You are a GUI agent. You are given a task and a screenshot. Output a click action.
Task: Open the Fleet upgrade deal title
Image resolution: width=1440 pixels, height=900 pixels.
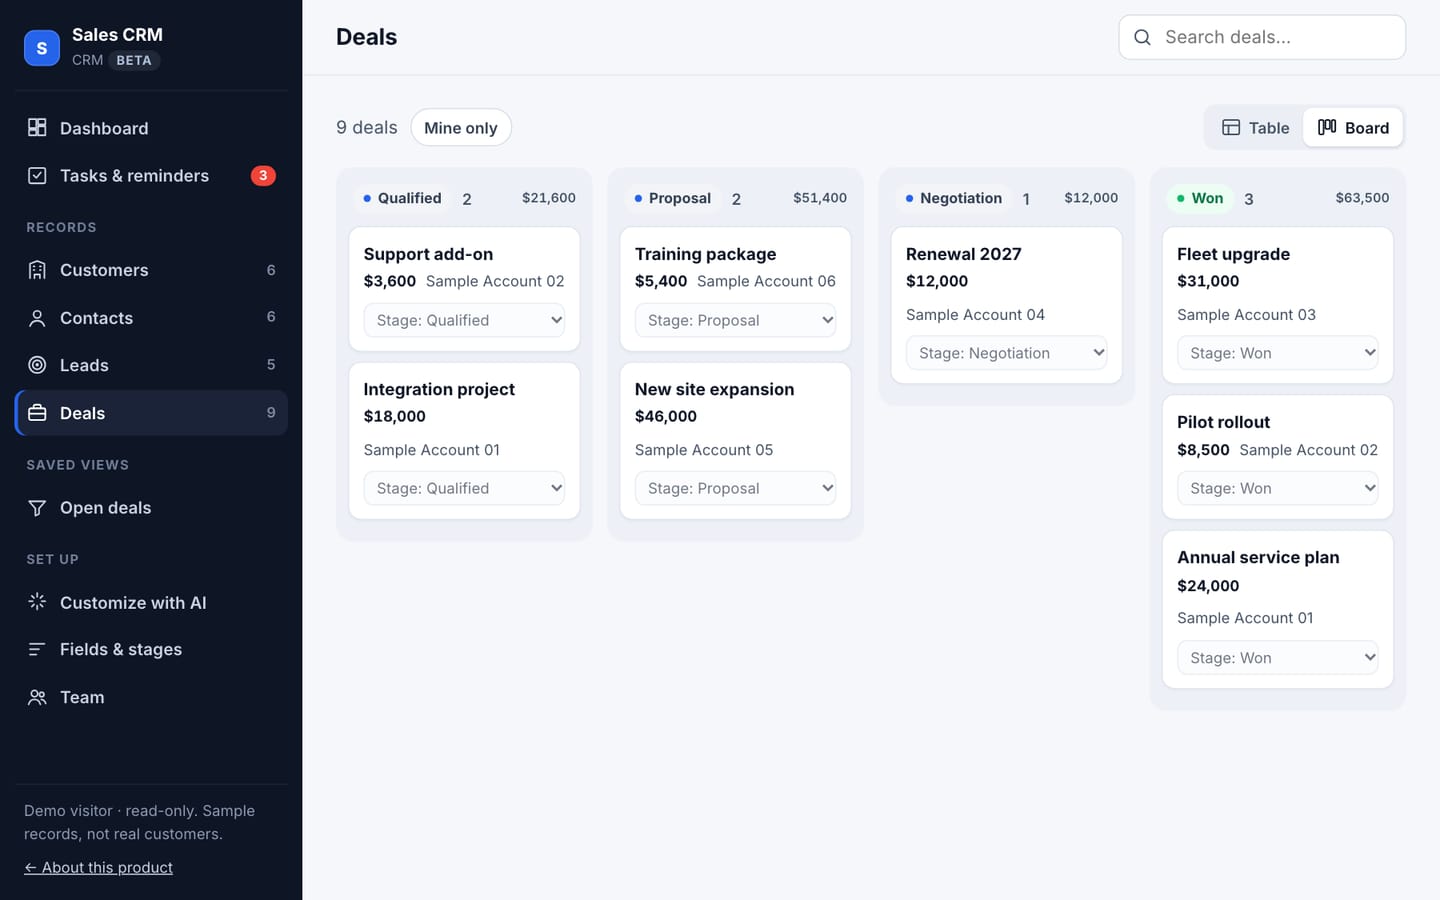point(1233,254)
